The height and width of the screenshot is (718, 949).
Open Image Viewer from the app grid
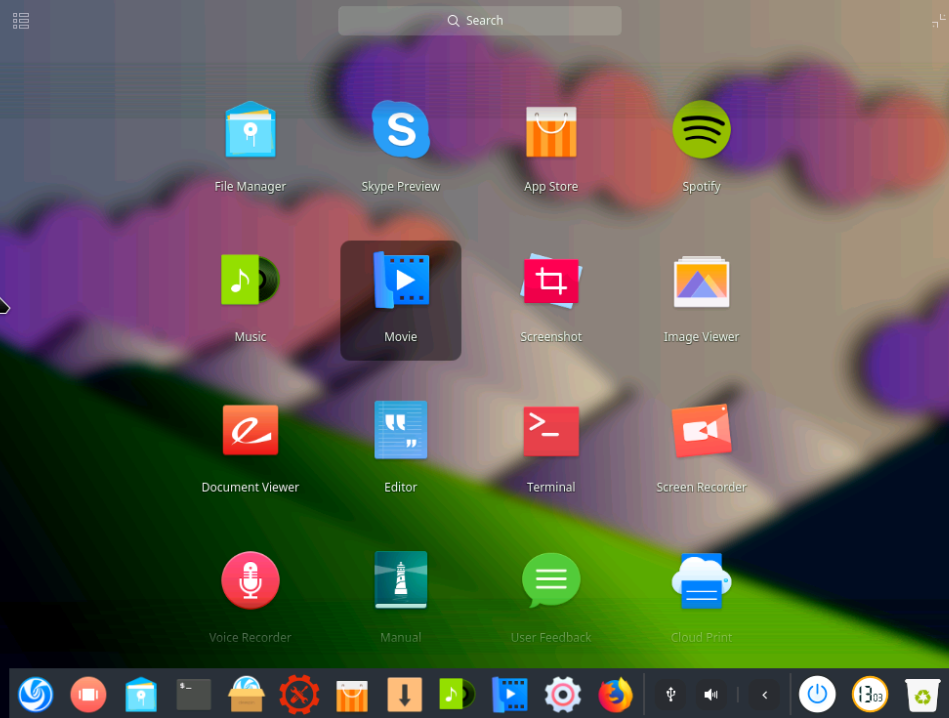click(x=701, y=281)
